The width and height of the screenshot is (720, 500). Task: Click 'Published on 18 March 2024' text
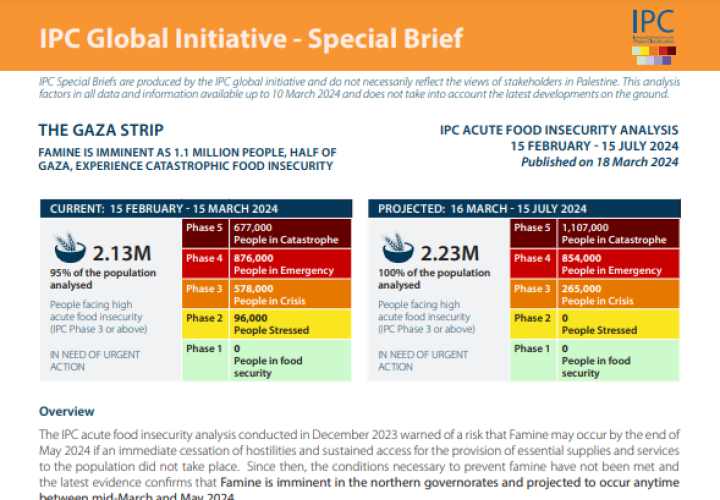599,162
